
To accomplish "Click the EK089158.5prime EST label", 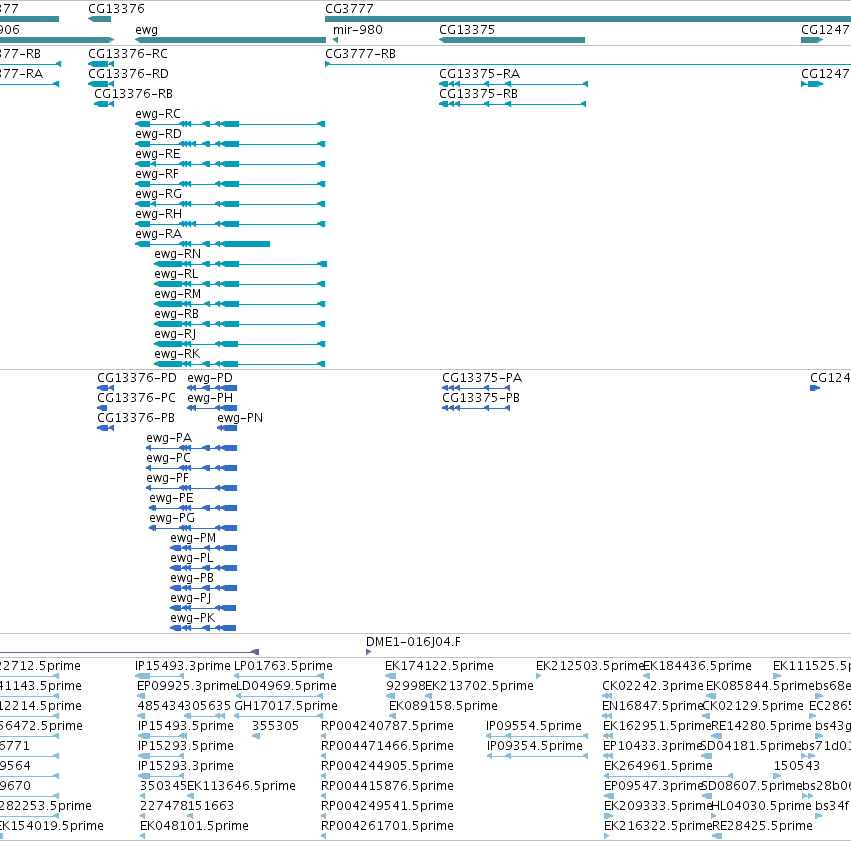I will tap(443, 706).
